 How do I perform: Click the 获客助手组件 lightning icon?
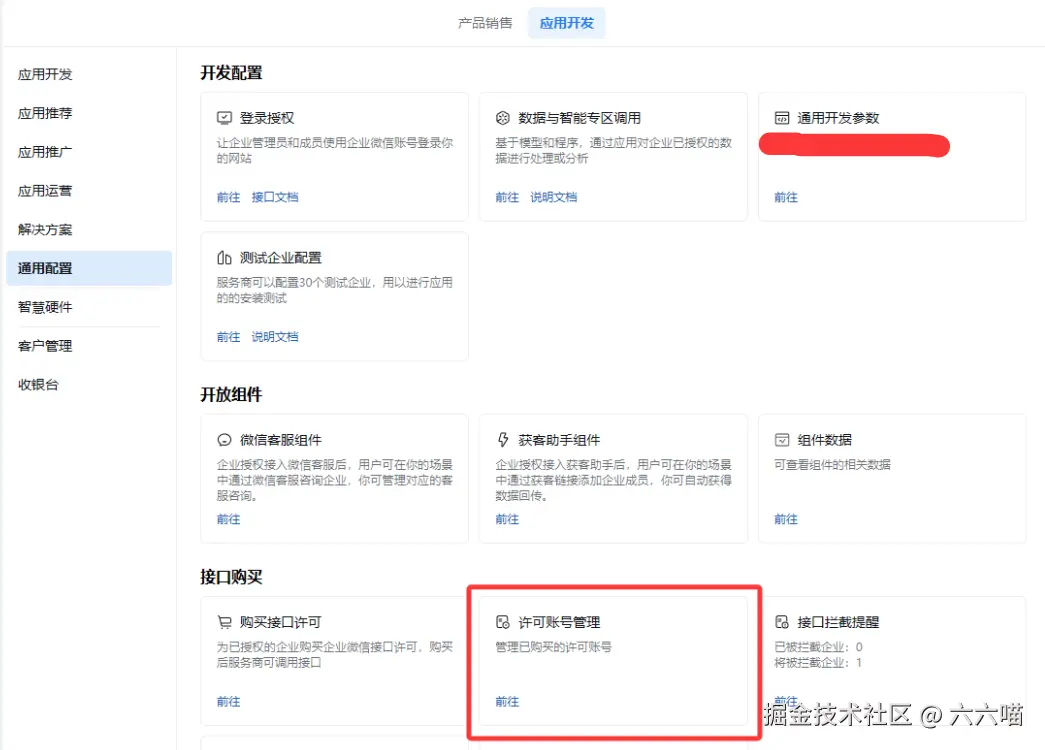click(503, 440)
